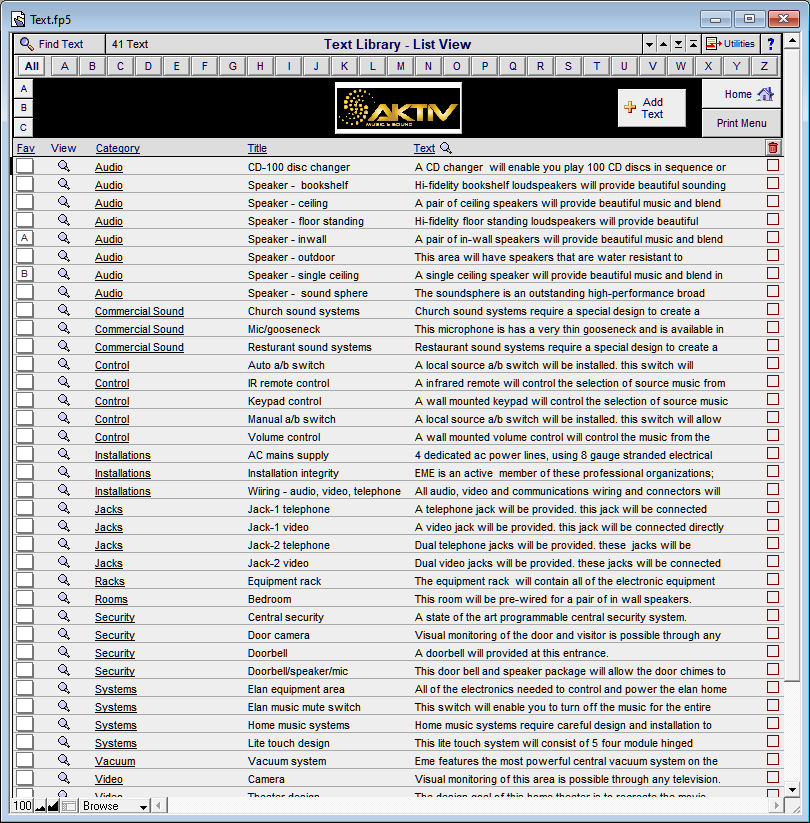
Task: Click the vertical scrollbar down arrow
Action: [x=792, y=789]
